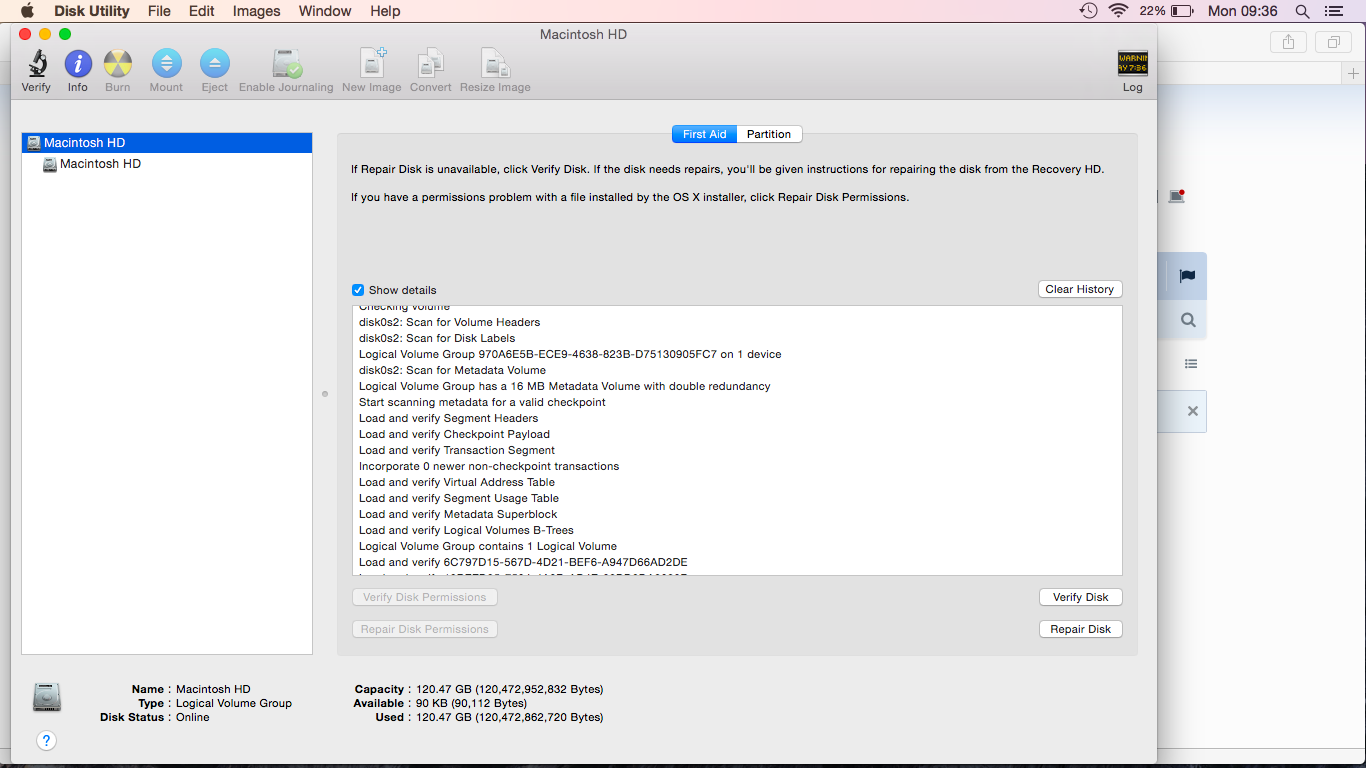
Task: Open the Edit menu
Action: tap(202, 11)
